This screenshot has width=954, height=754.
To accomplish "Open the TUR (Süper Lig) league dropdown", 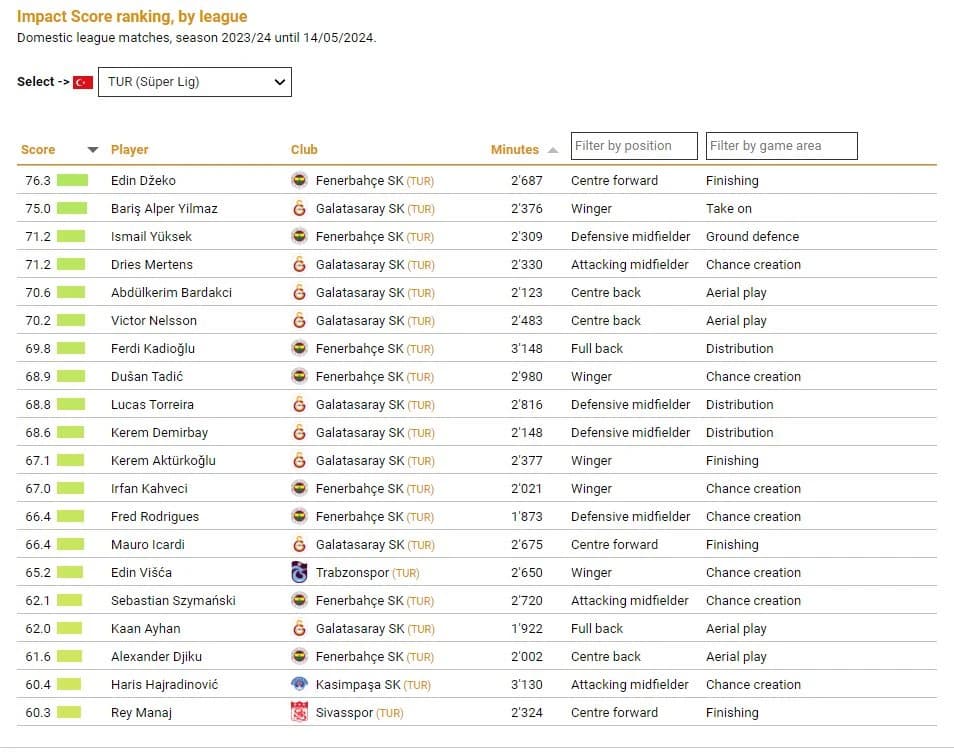I will click(x=195, y=82).
